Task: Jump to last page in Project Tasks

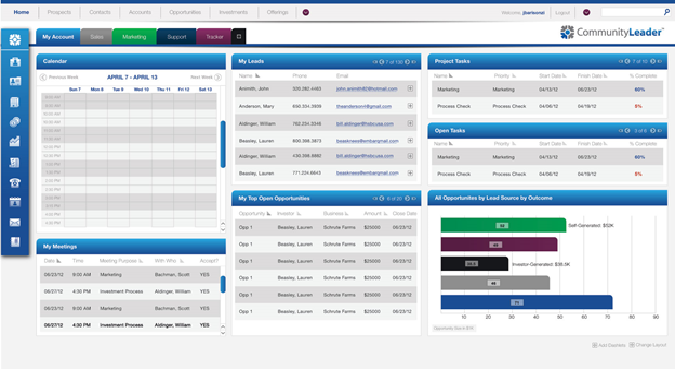Action: [660, 62]
